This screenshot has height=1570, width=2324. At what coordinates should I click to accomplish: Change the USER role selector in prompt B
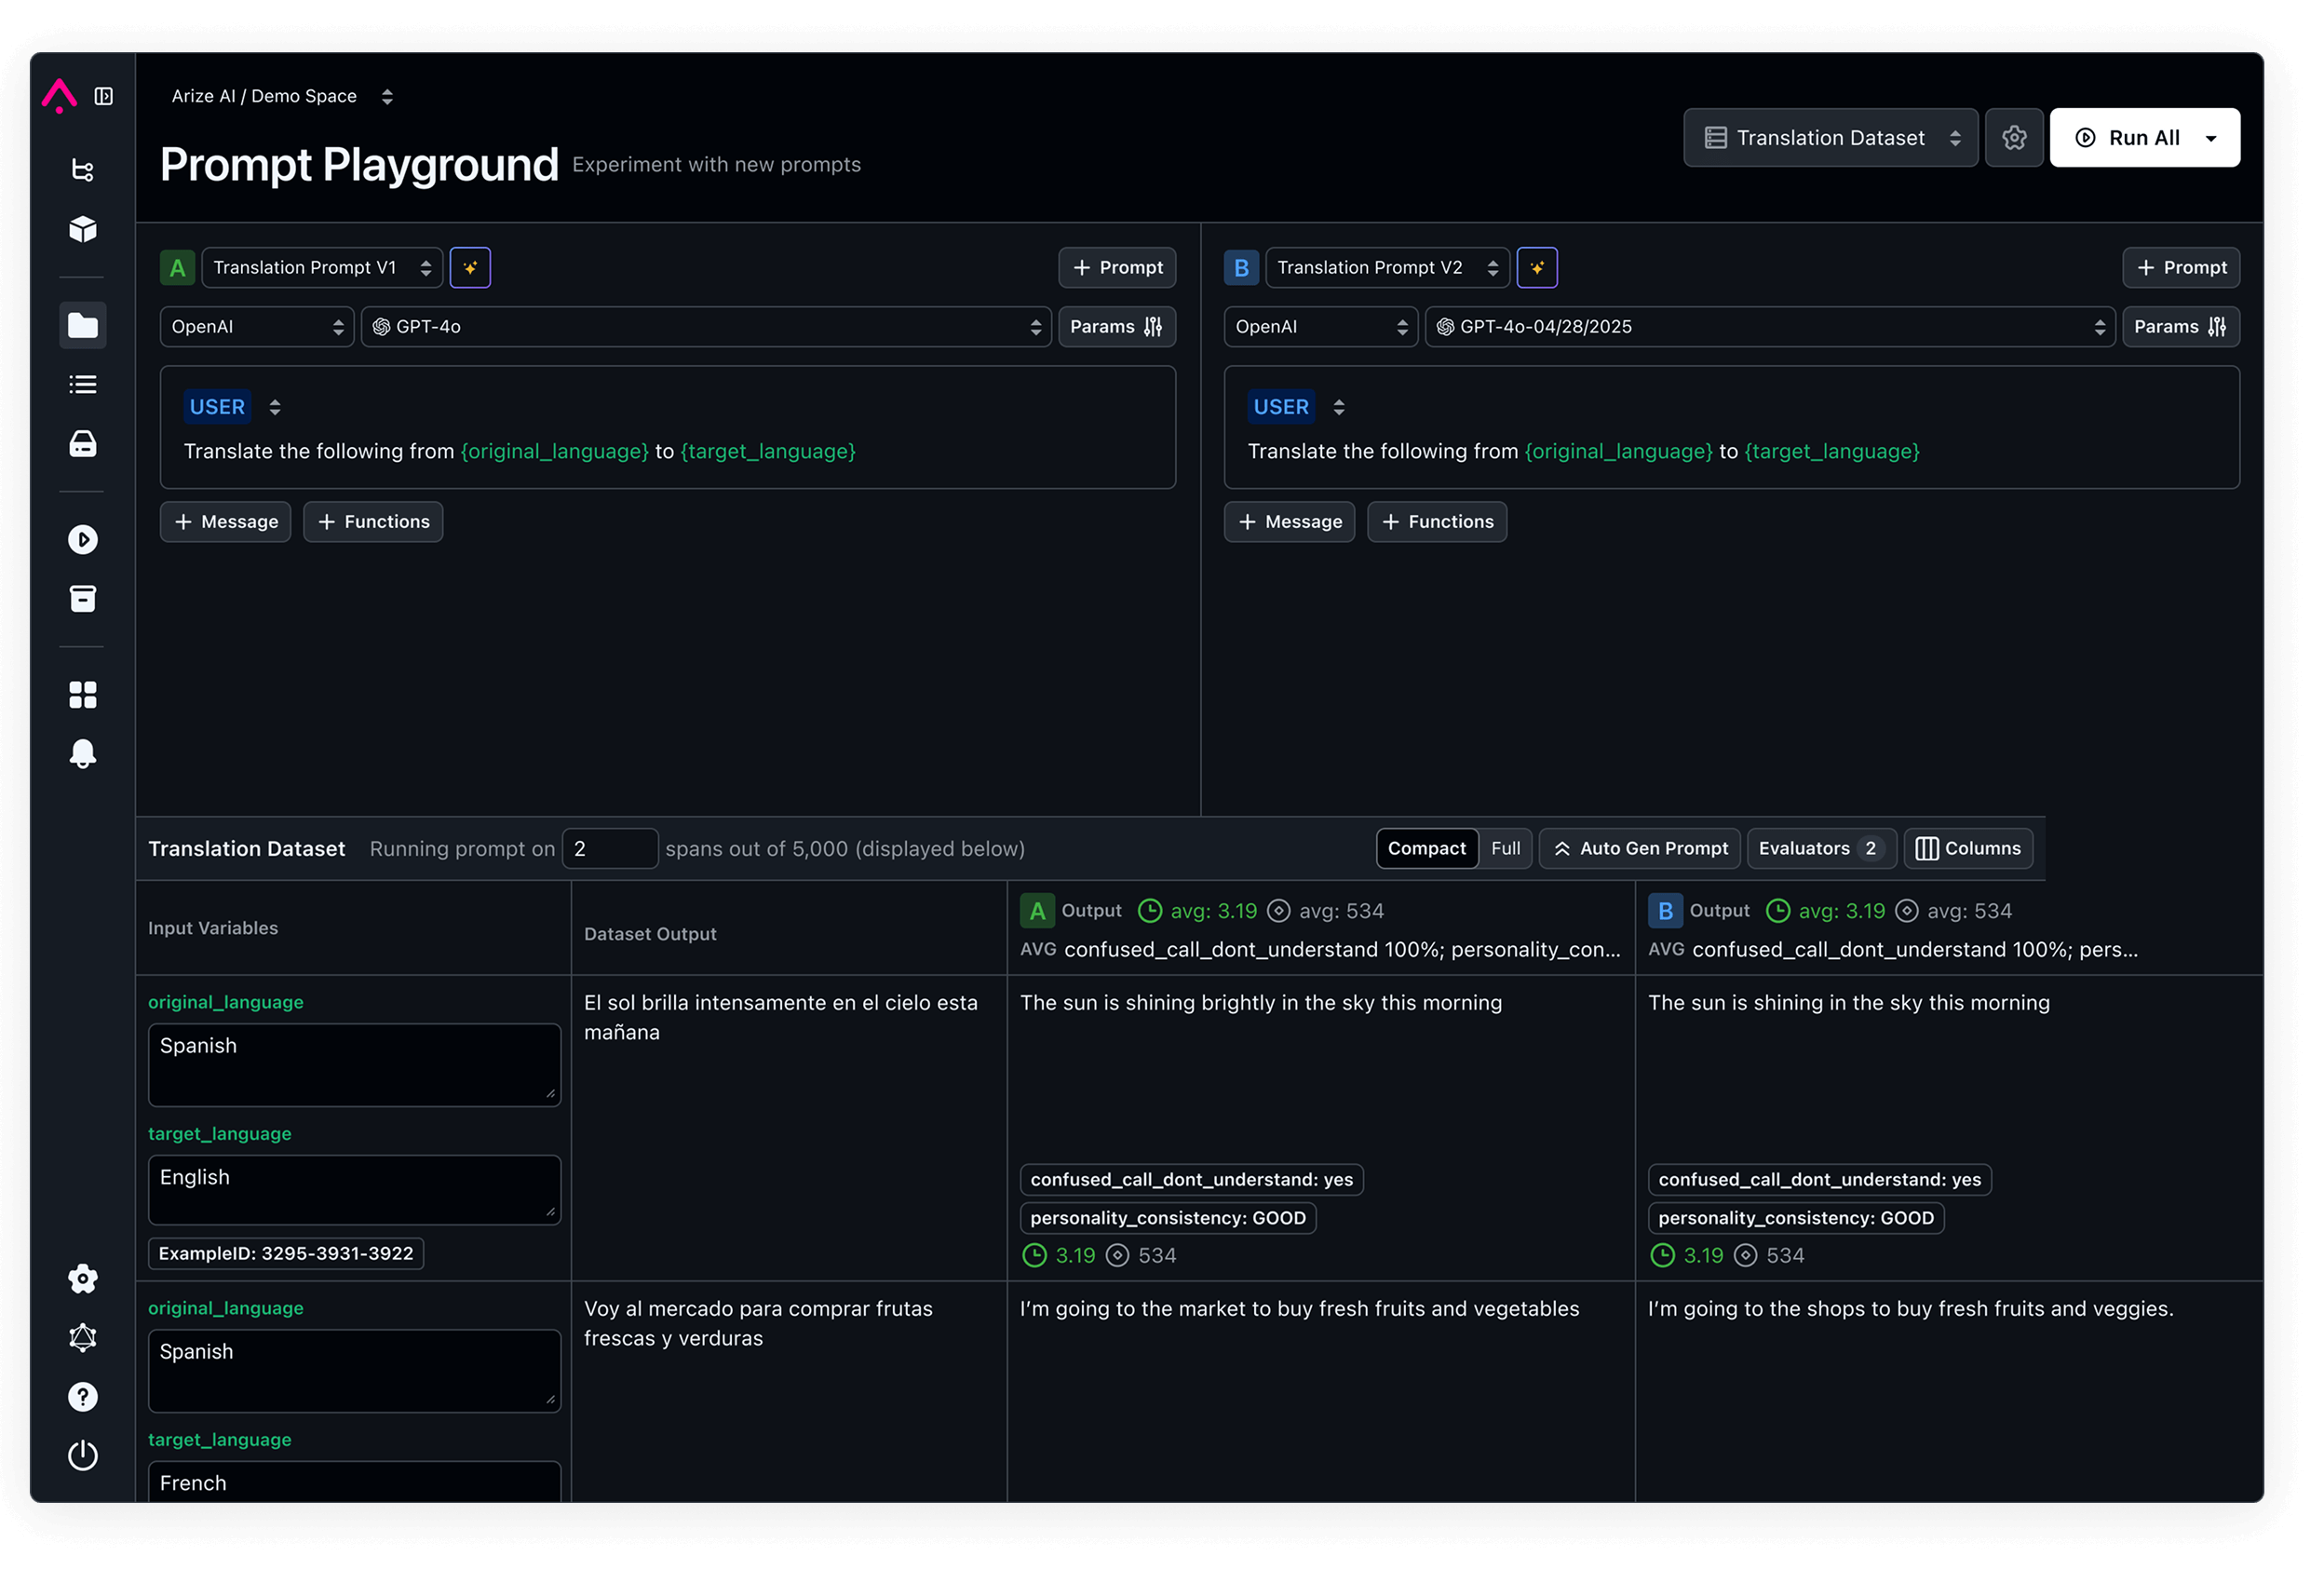(x=1299, y=407)
